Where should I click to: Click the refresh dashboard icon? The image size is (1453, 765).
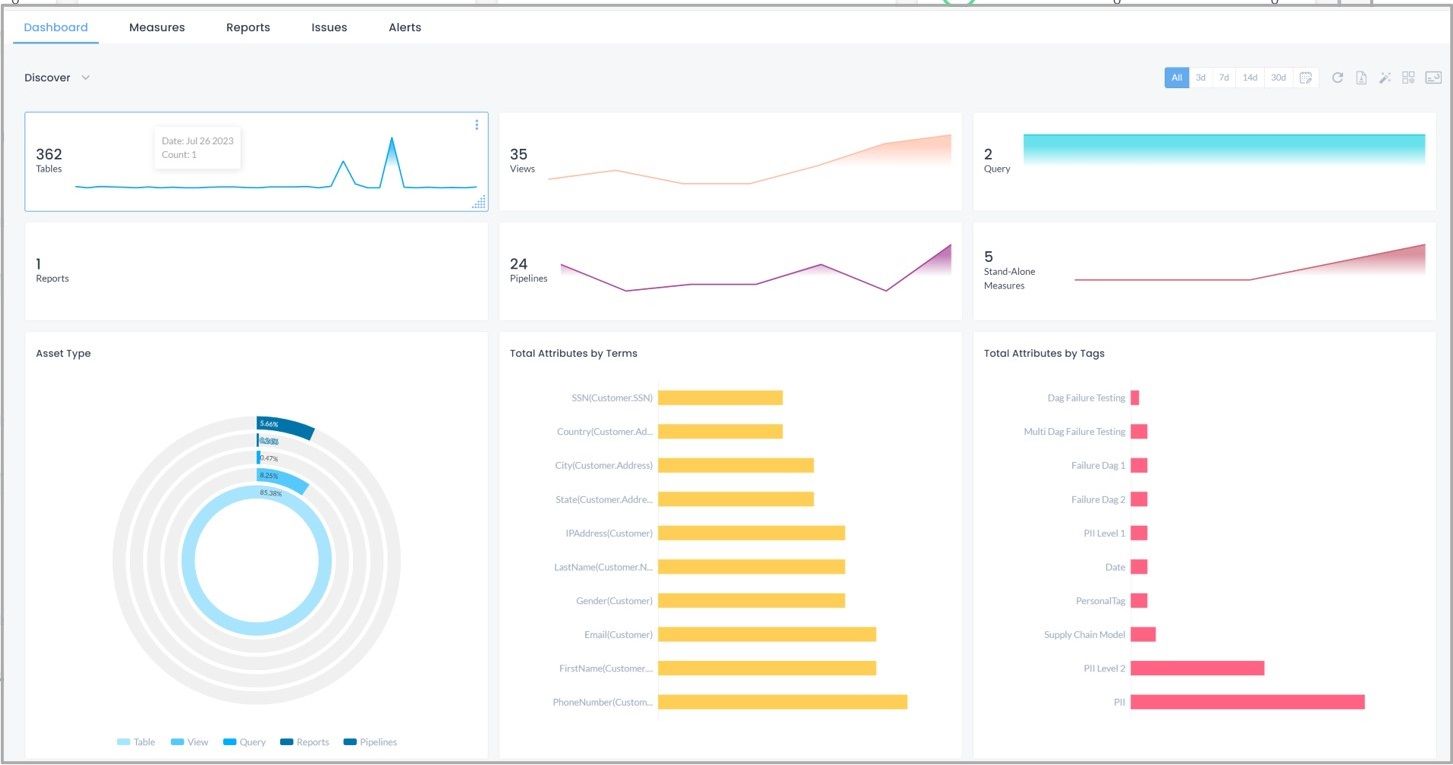point(1337,78)
